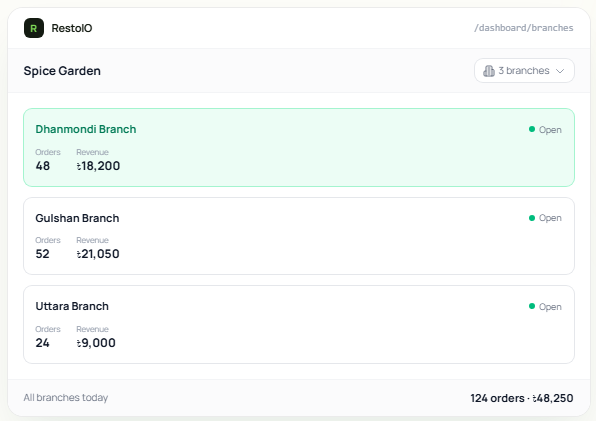
Task: Open the 3 branches dropdown
Action: coord(524,71)
